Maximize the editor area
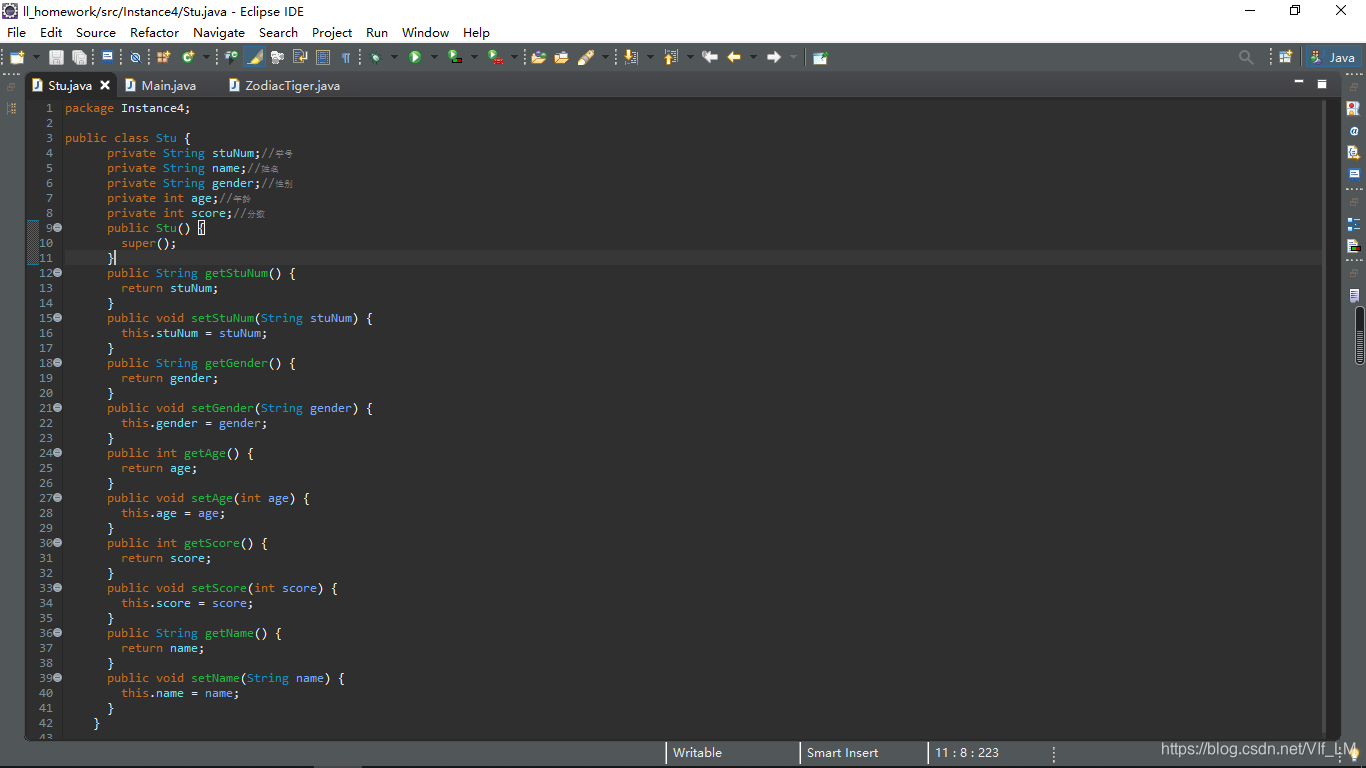Image resolution: width=1366 pixels, height=768 pixels. point(1322,84)
